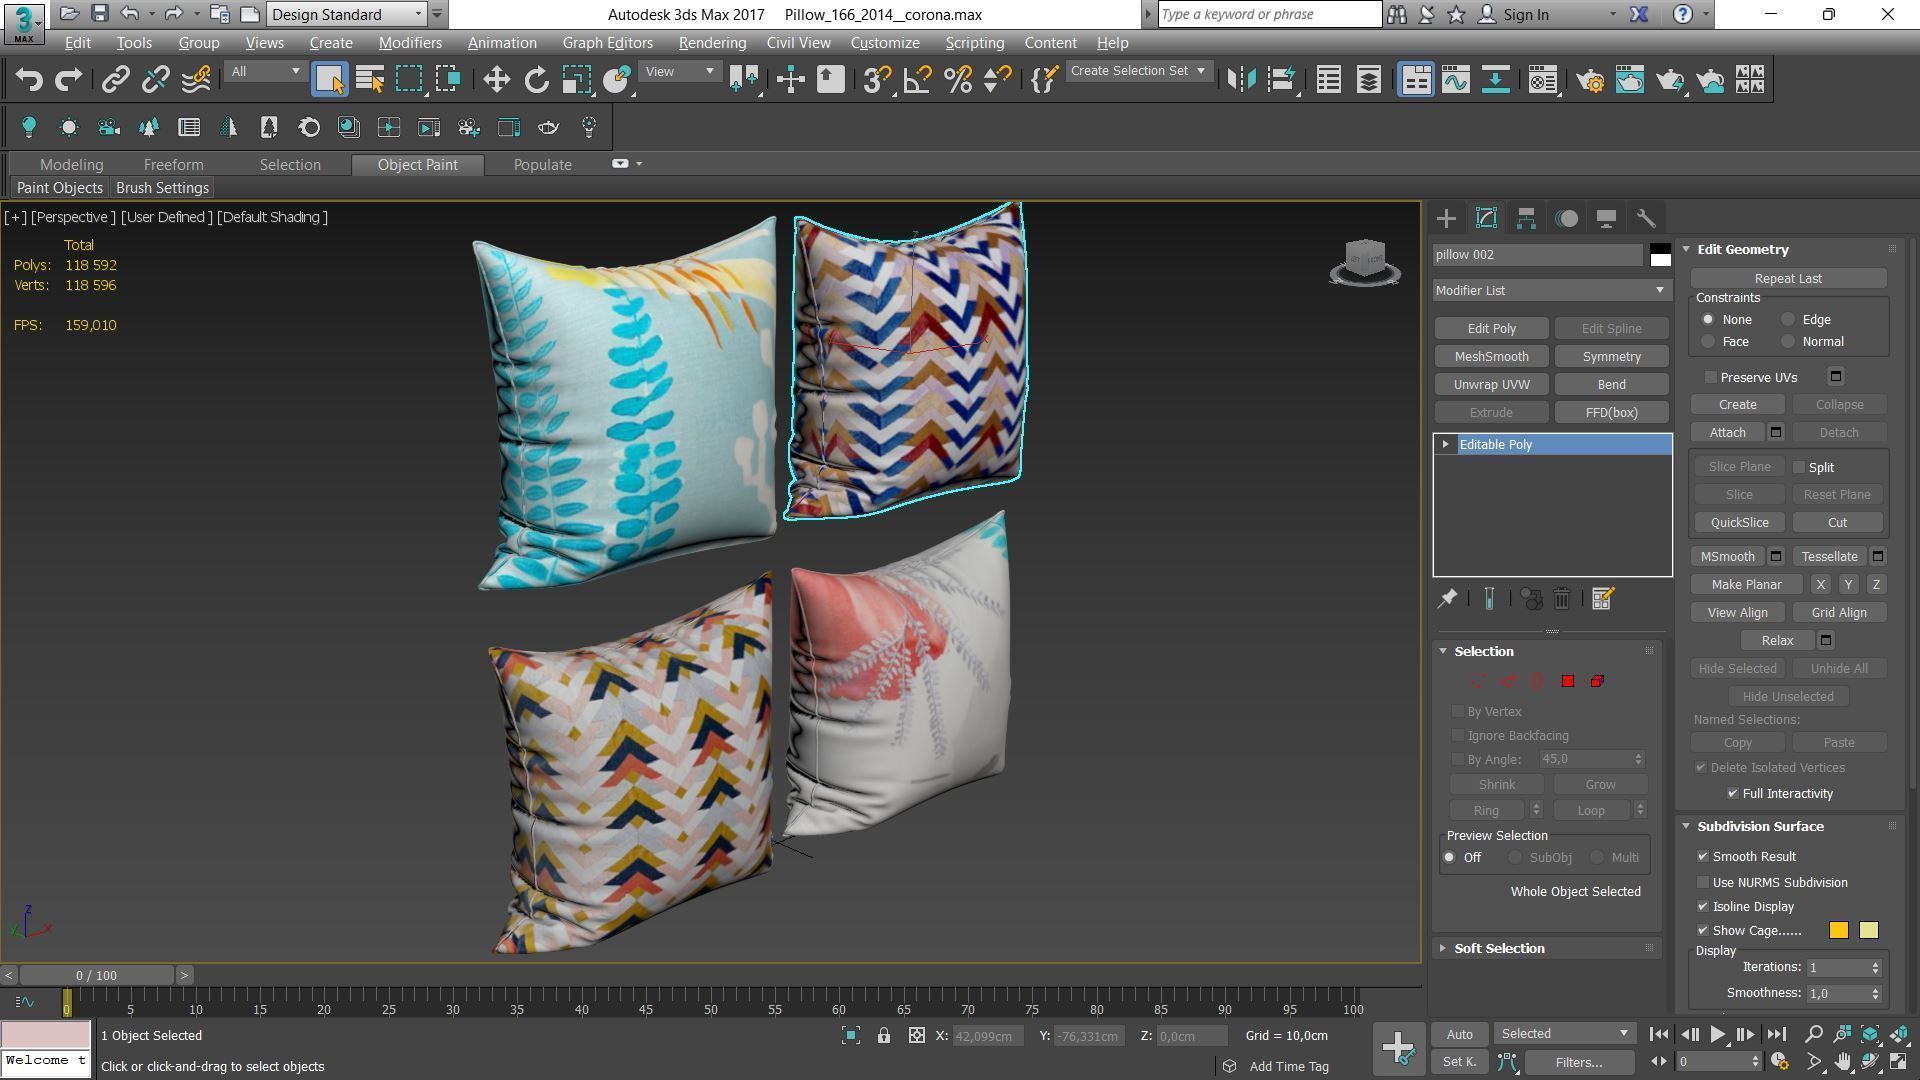Enable Use NURMS Subdivision
Image resolution: width=1920 pixels, height=1080 pixels.
(x=1703, y=882)
